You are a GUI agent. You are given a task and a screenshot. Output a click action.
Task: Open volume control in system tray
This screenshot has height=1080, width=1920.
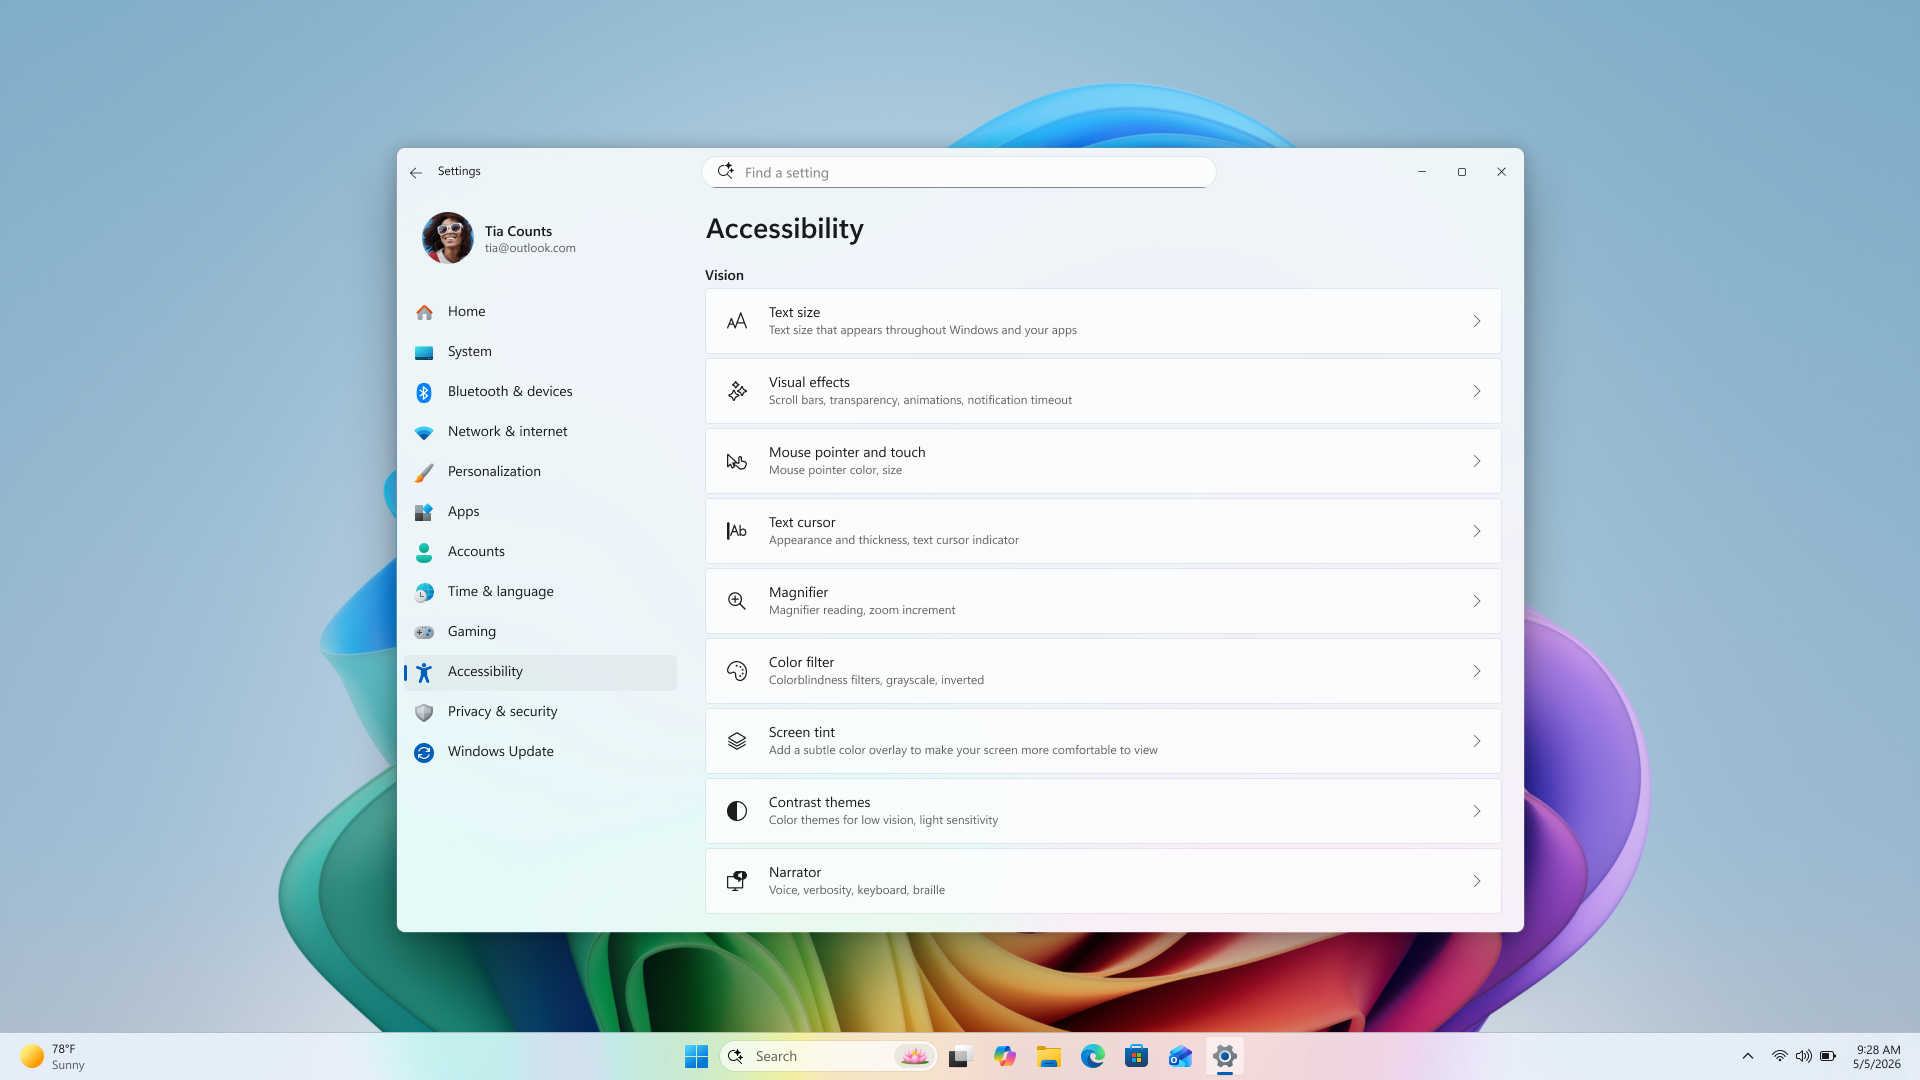click(x=1804, y=1056)
